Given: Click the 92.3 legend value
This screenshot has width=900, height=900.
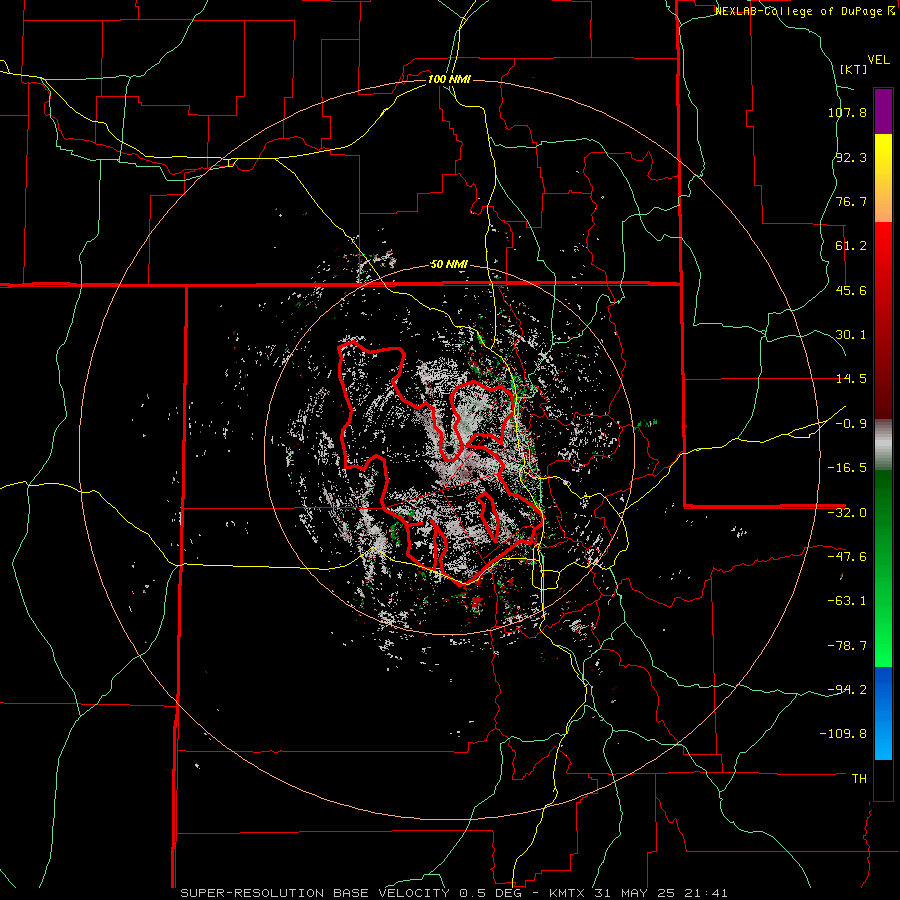Looking at the screenshot, I should coord(851,157).
